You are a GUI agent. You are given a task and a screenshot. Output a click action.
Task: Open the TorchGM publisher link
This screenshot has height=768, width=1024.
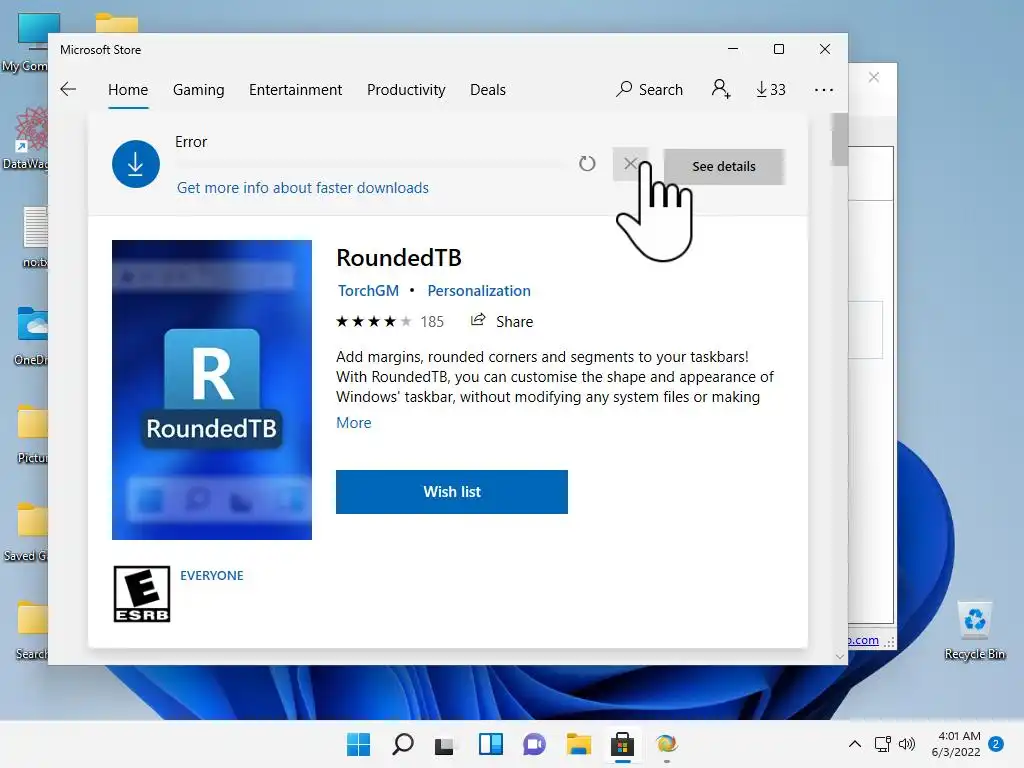coord(368,291)
